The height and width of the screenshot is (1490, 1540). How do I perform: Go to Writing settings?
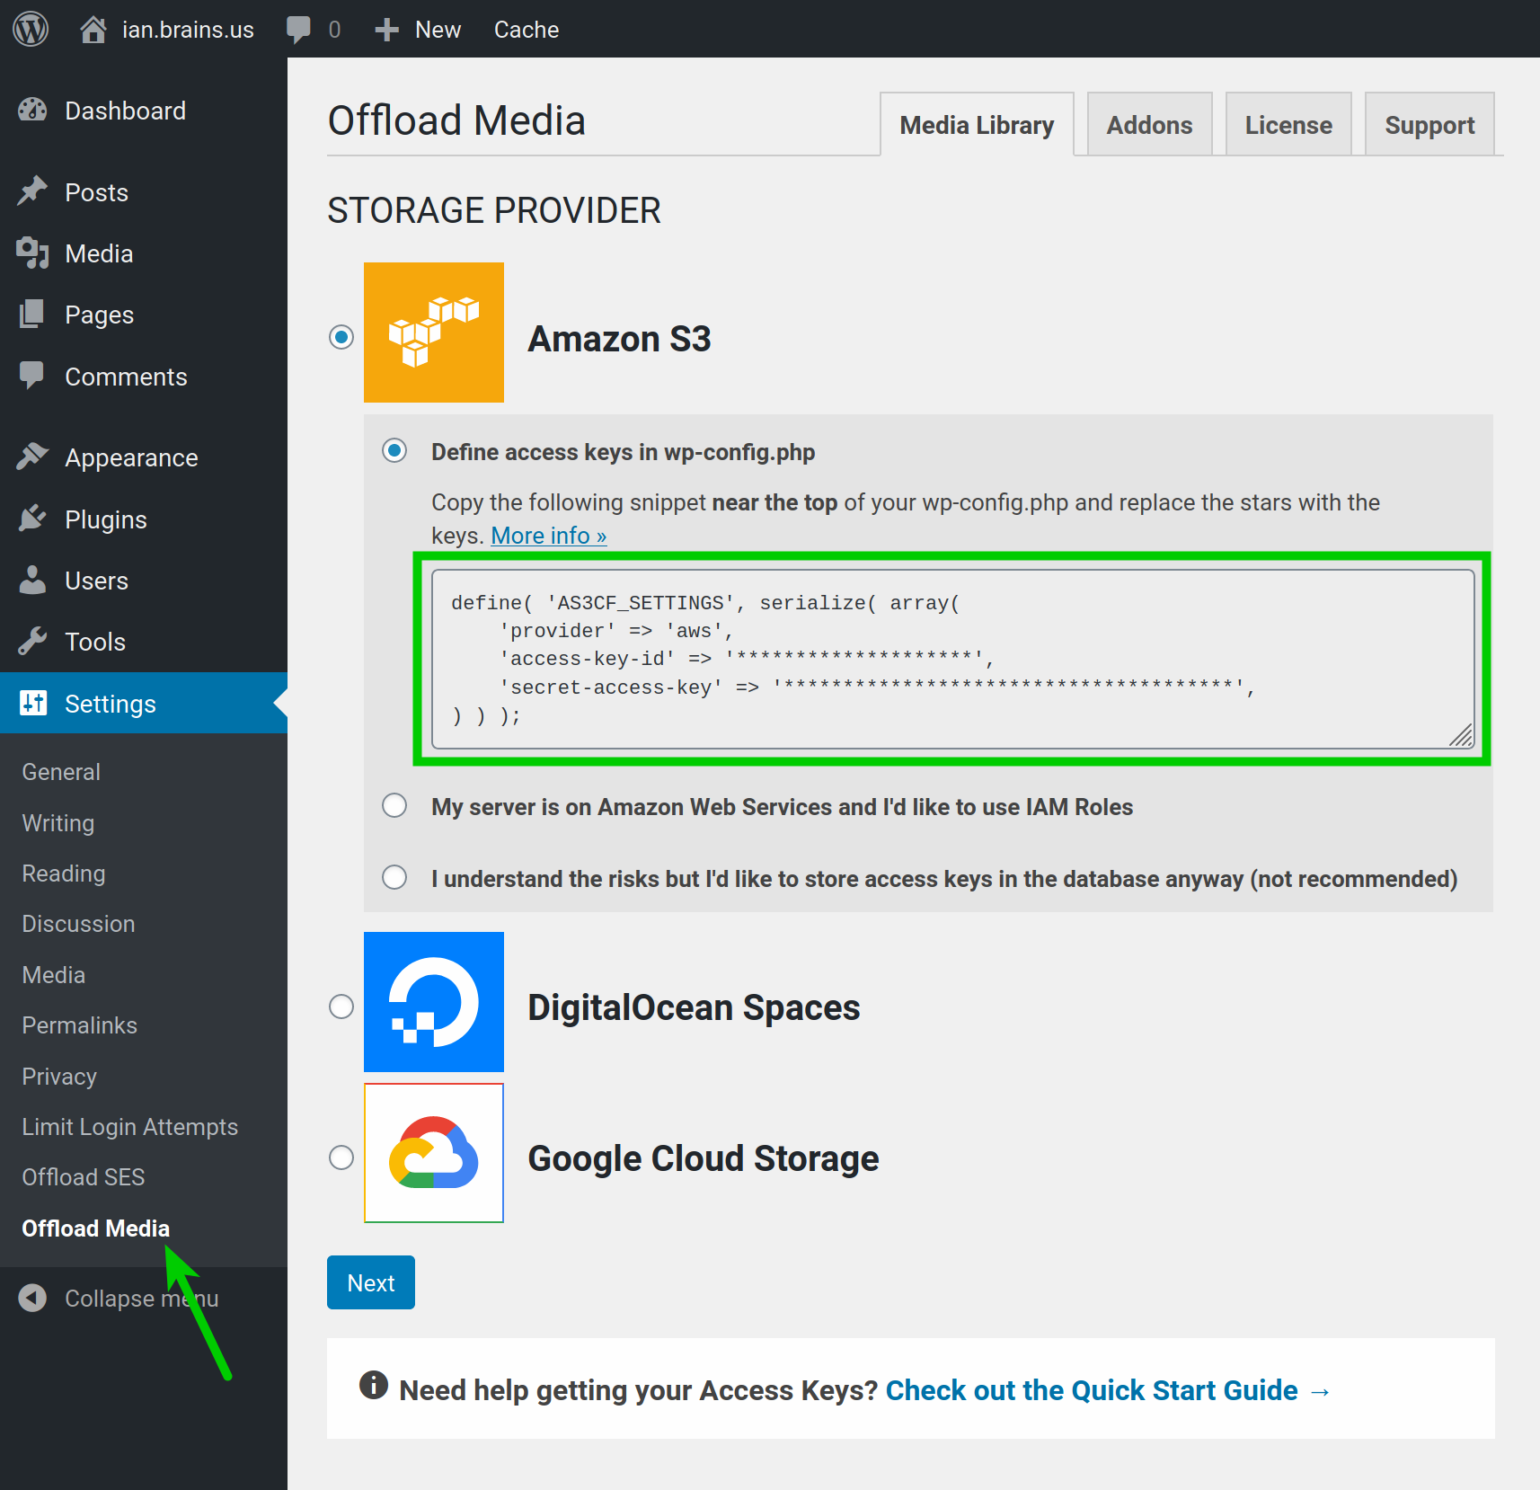coord(58,823)
